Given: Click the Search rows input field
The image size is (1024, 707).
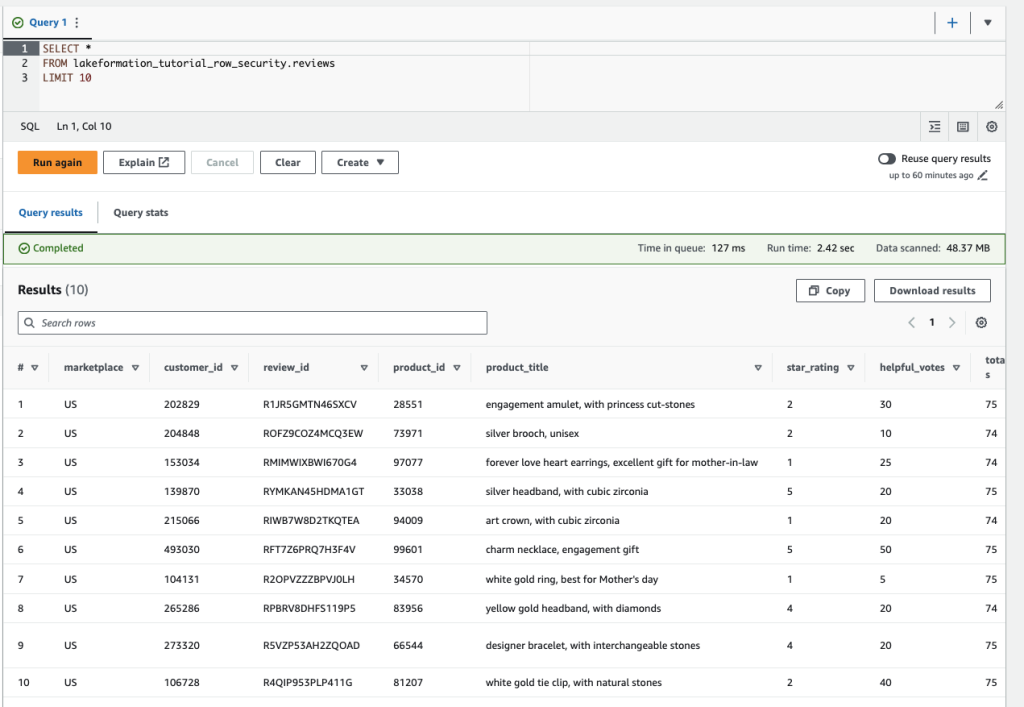Looking at the screenshot, I should pyautogui.click(x=252, y=323).
